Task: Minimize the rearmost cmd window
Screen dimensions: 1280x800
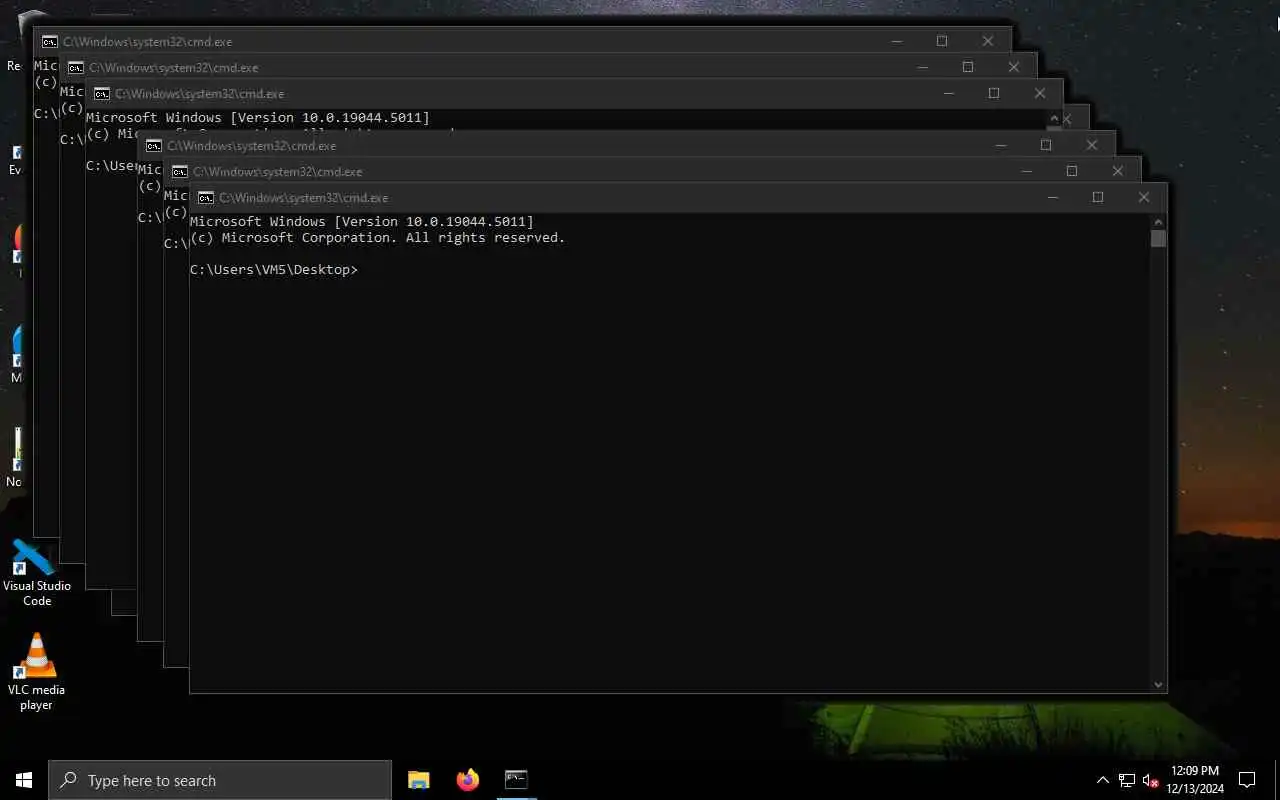Action: (x=896, y=41)
